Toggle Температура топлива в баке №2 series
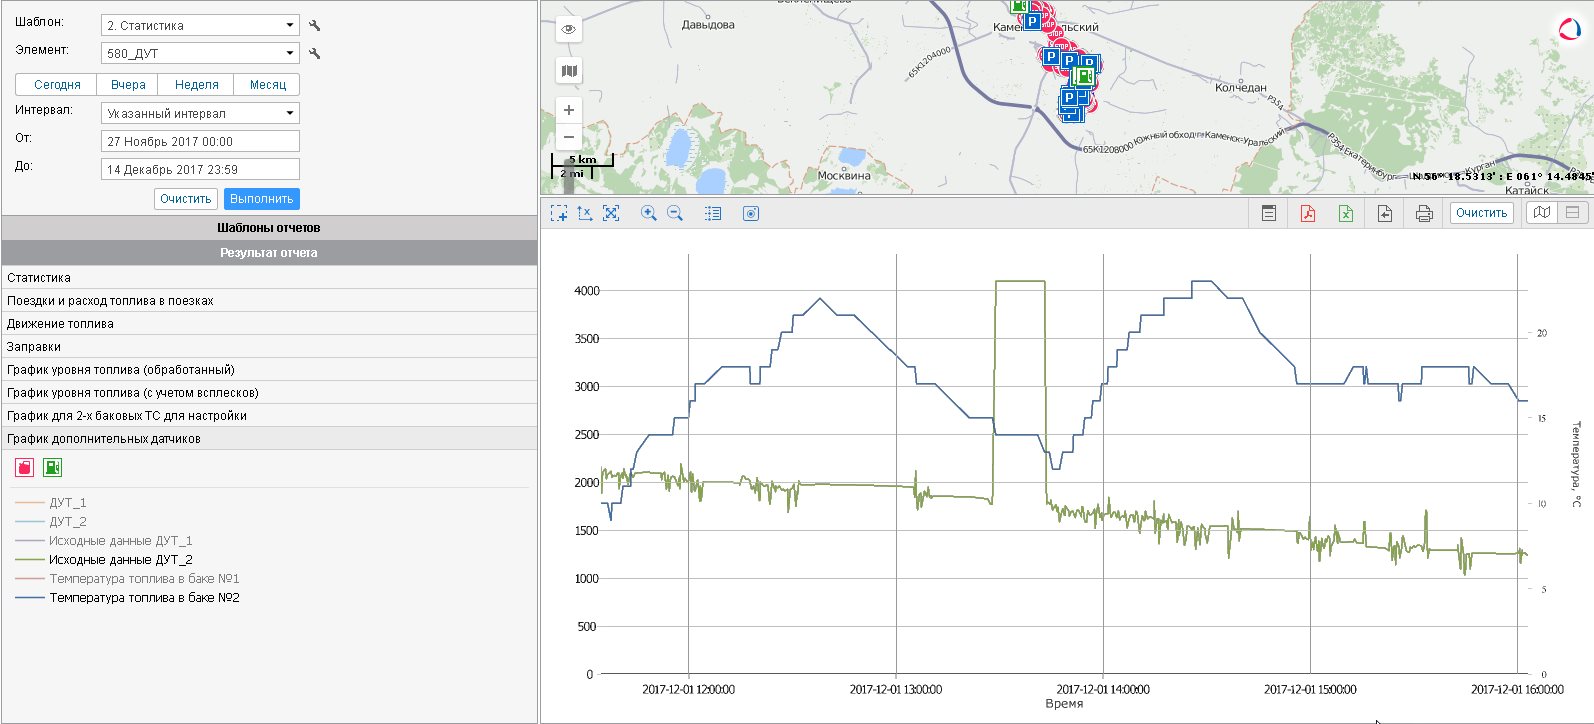The width and height of the screenshot is (1594, 724). point(144,598)
